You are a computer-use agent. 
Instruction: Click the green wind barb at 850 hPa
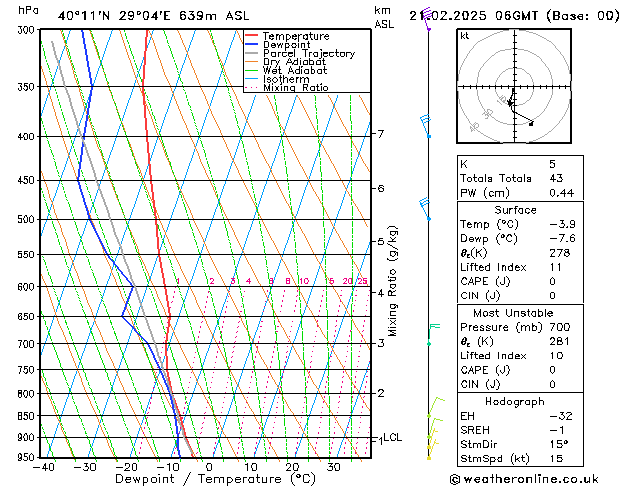(x=435, y=407)
